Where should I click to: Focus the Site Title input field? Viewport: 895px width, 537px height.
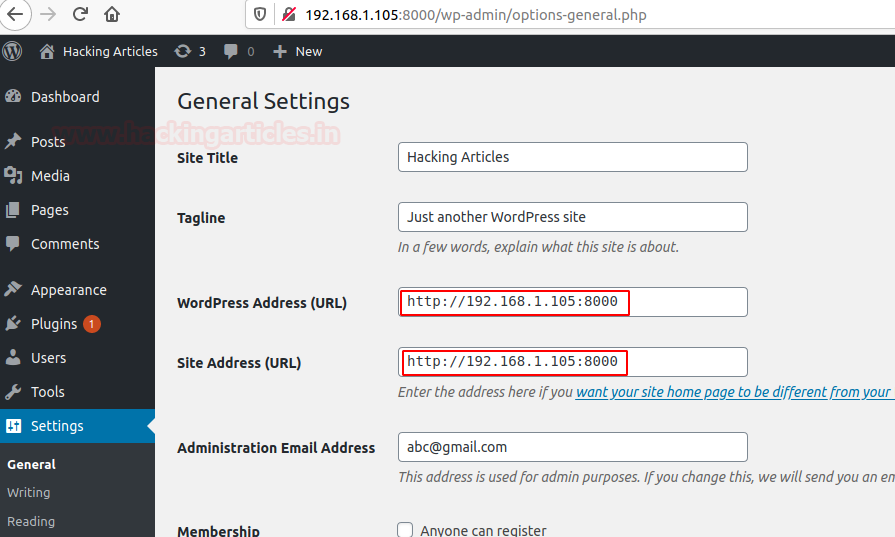[573, 157]
